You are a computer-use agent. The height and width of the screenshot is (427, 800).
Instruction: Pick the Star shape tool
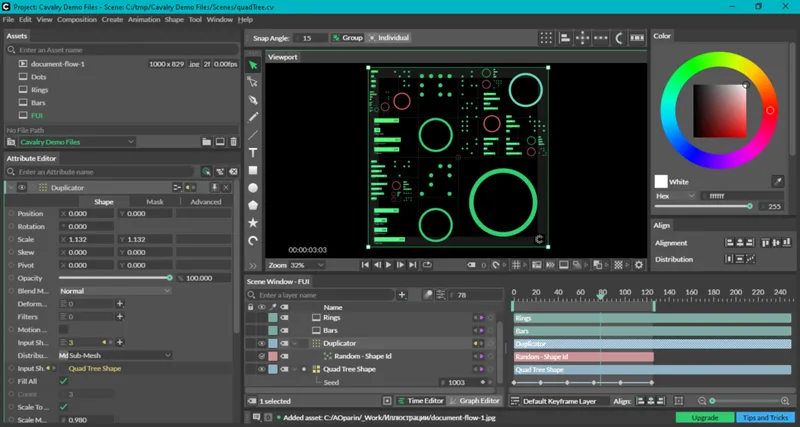(x=253, y=223)
